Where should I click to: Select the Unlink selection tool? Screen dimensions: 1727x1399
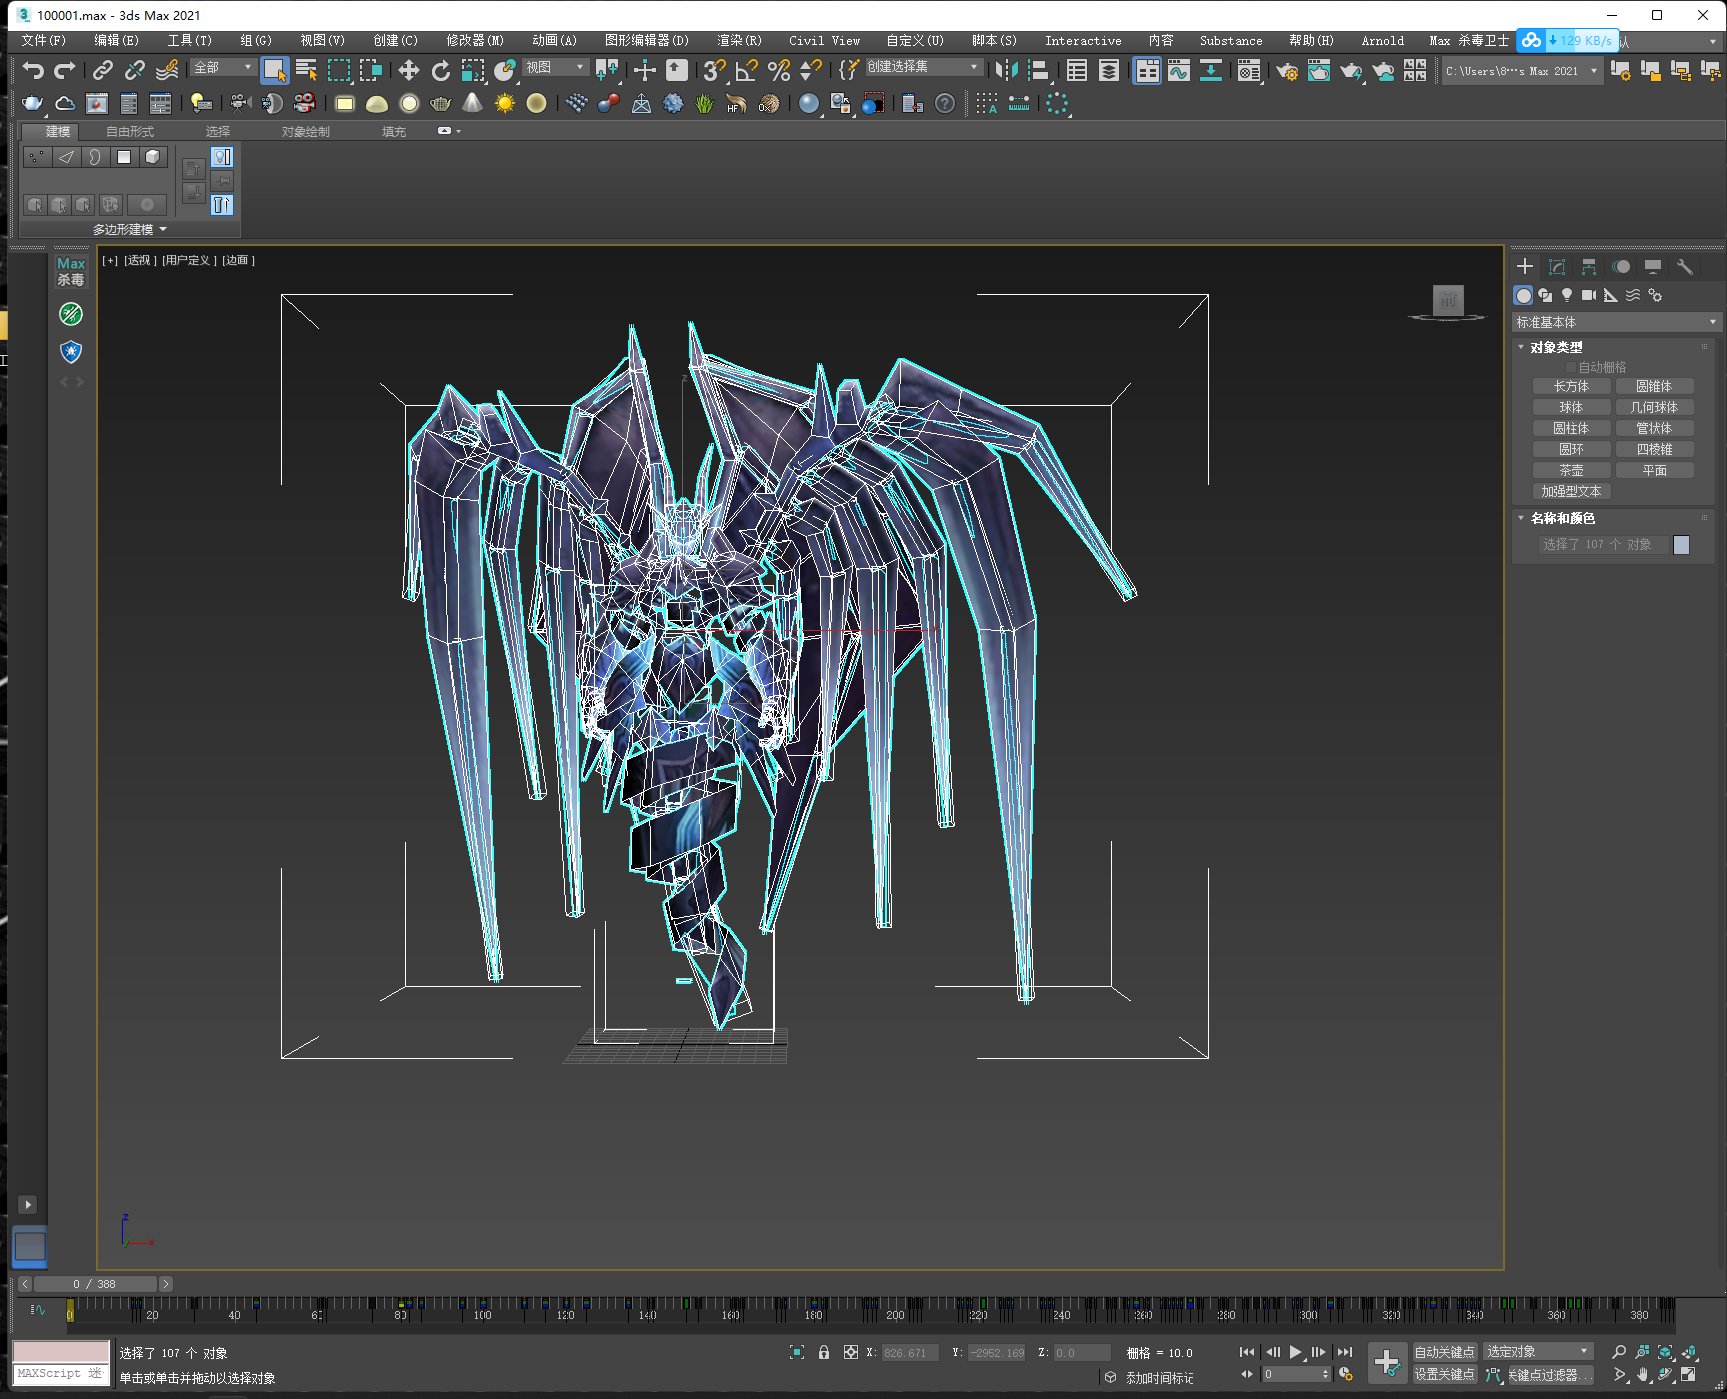pyautogui.click(x=134, y=70)
